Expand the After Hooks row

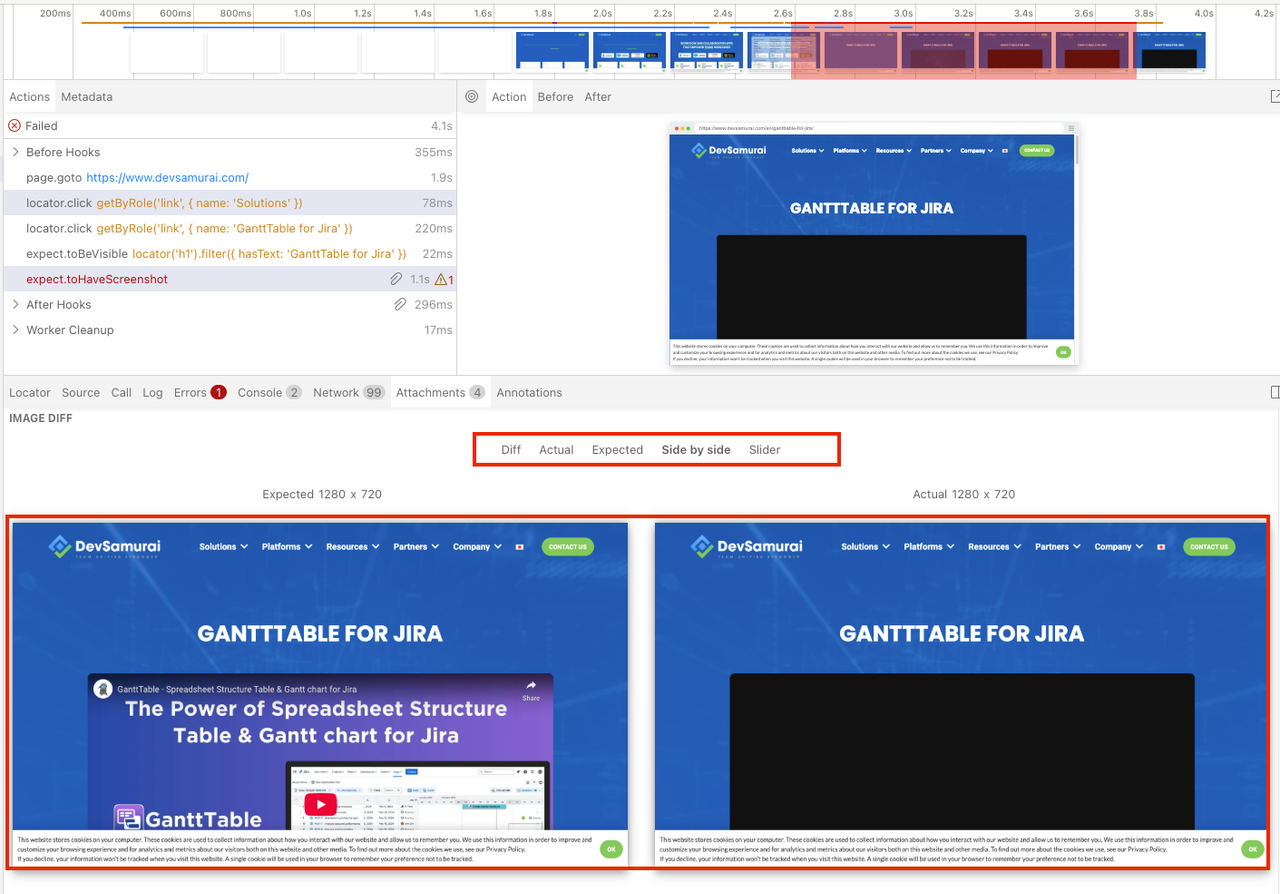click(16, 305)
